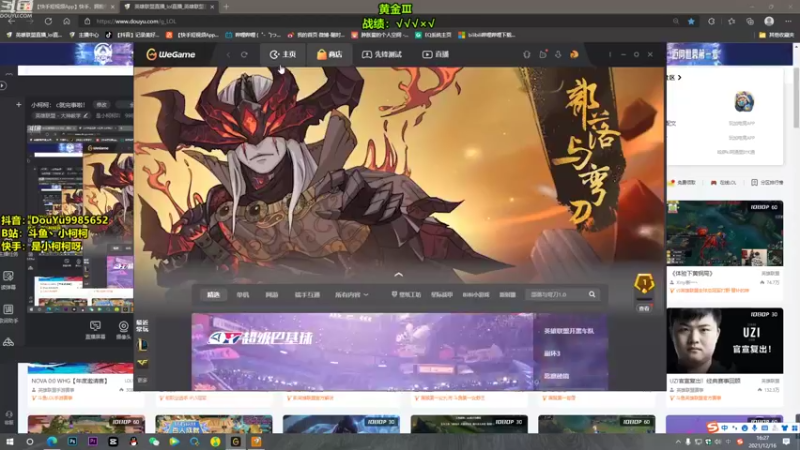Select the 联手互通 category
The width and height of the screenshot is (800, 450).
tap(307, 294)
